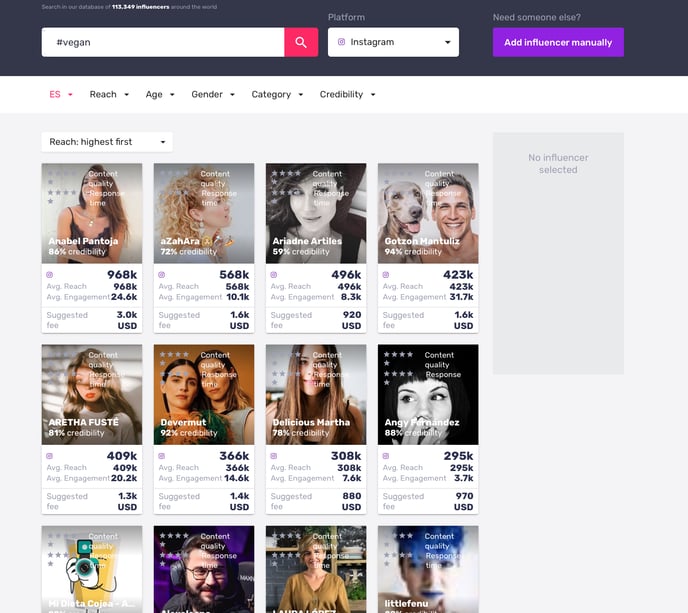688x613 pixels.
Task: Select Gotzon Mantuliz's photo thumbnail
Action: (x=428, y=213)
